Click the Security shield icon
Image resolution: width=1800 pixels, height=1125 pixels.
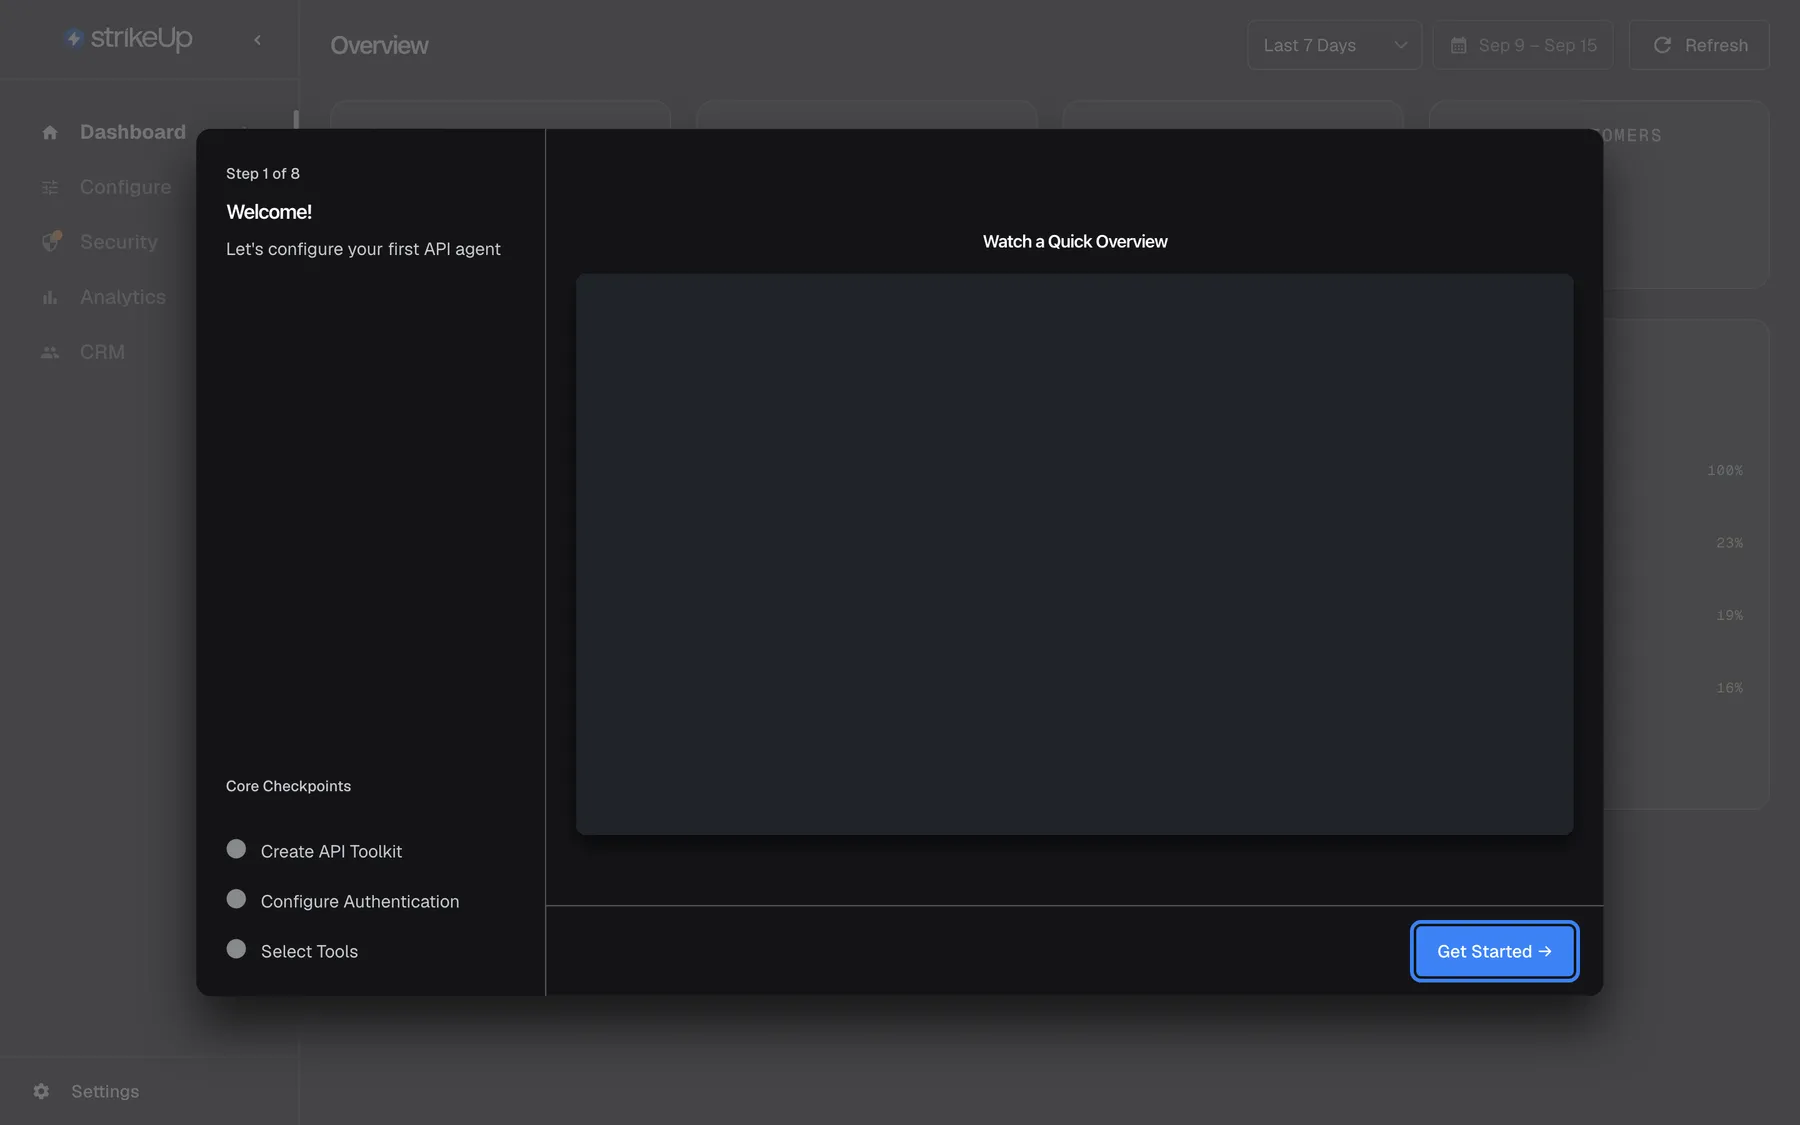[x=51, y=241]
